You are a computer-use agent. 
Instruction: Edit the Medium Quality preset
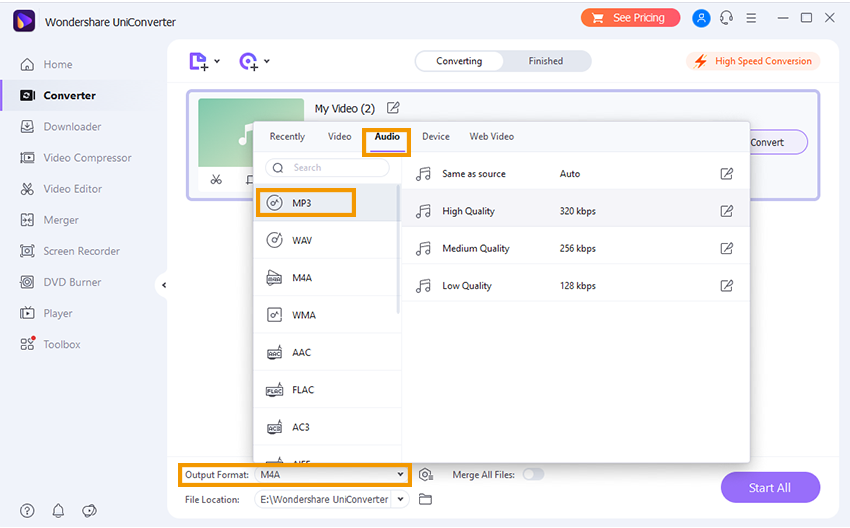(x=726, y=249)
